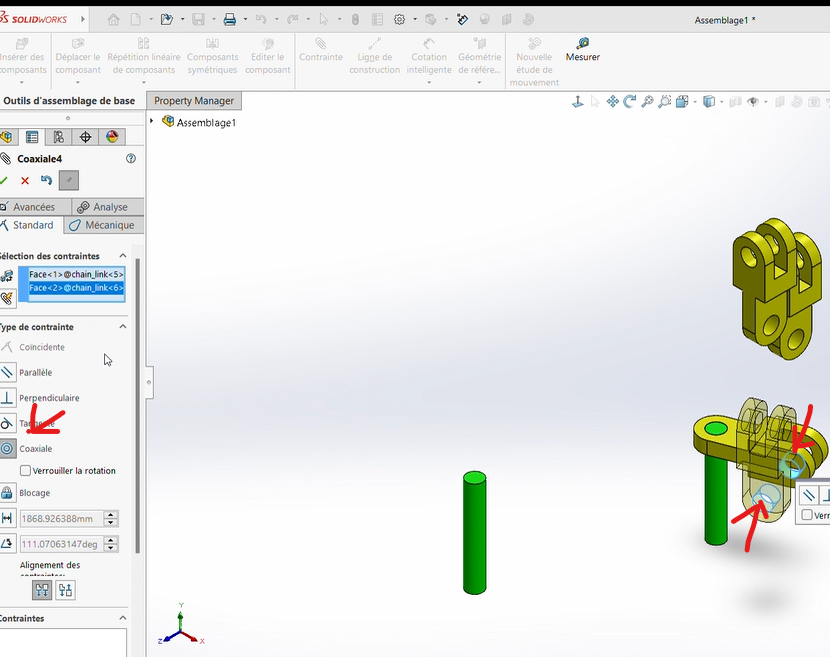Click the Print icon

[230, 20]
